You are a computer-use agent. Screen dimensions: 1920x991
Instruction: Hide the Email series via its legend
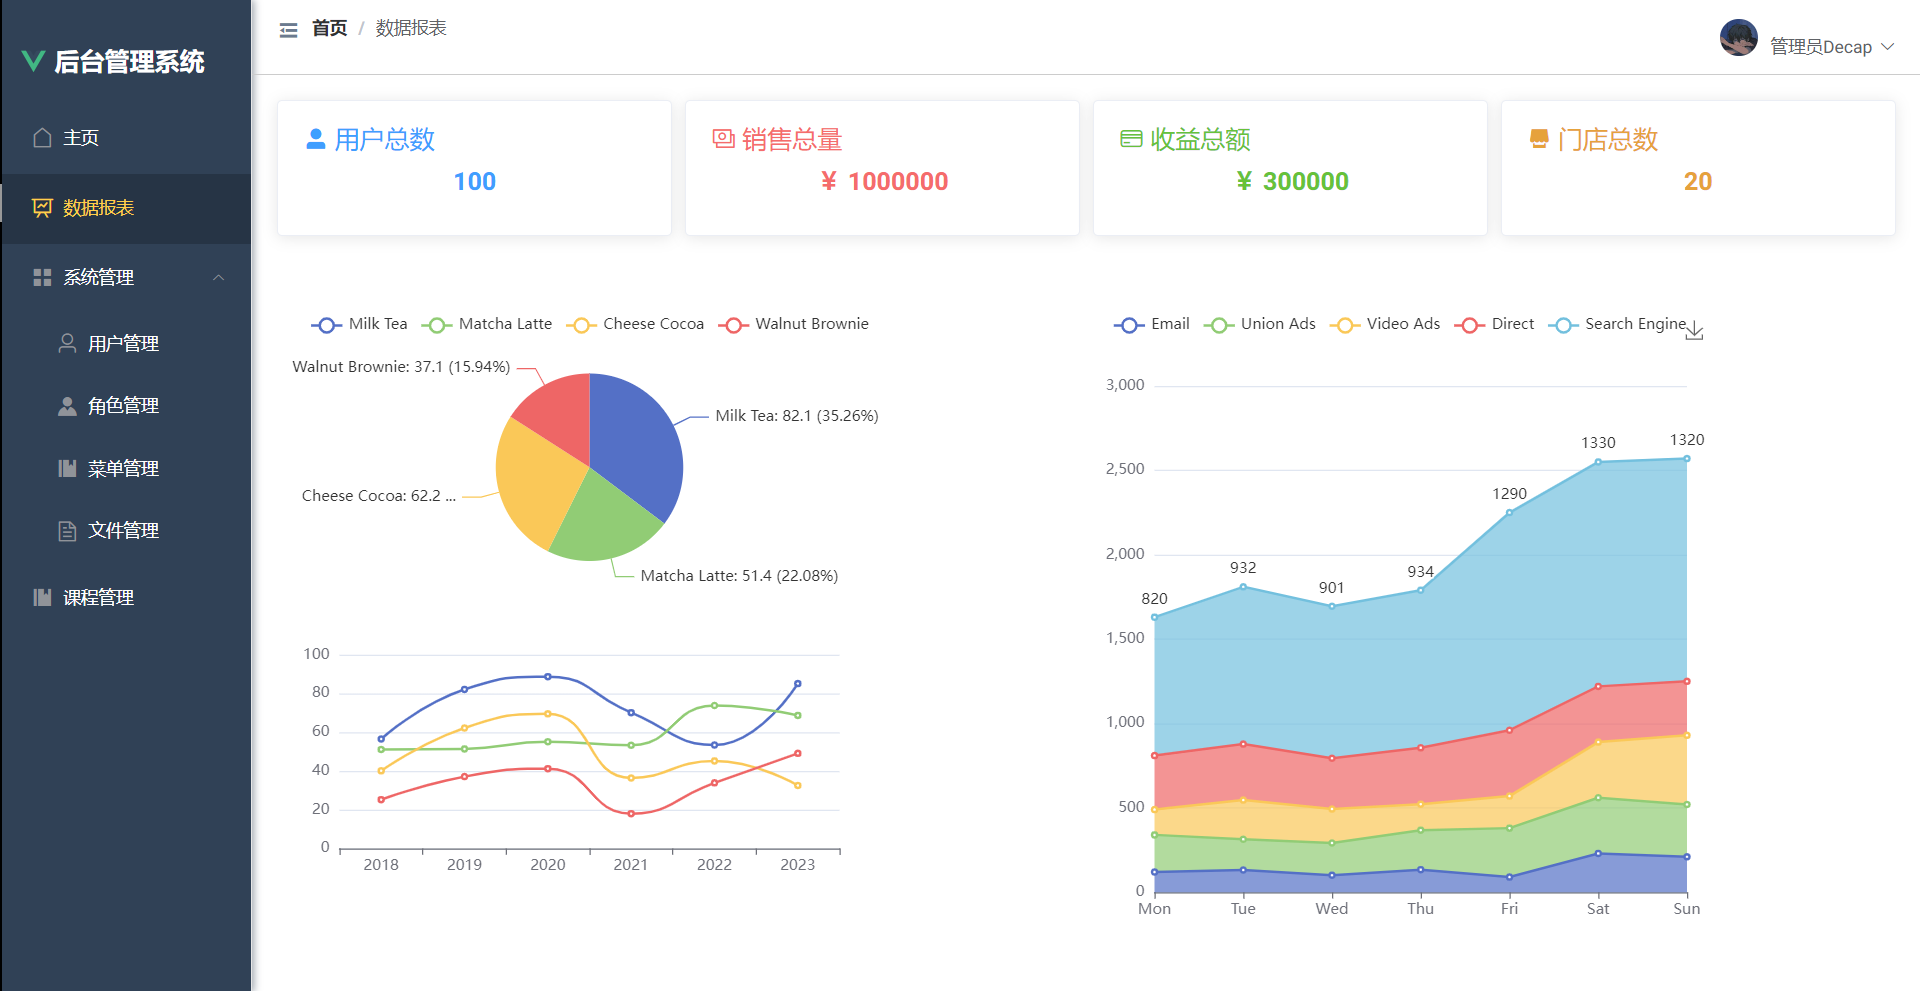point(1151,323)
